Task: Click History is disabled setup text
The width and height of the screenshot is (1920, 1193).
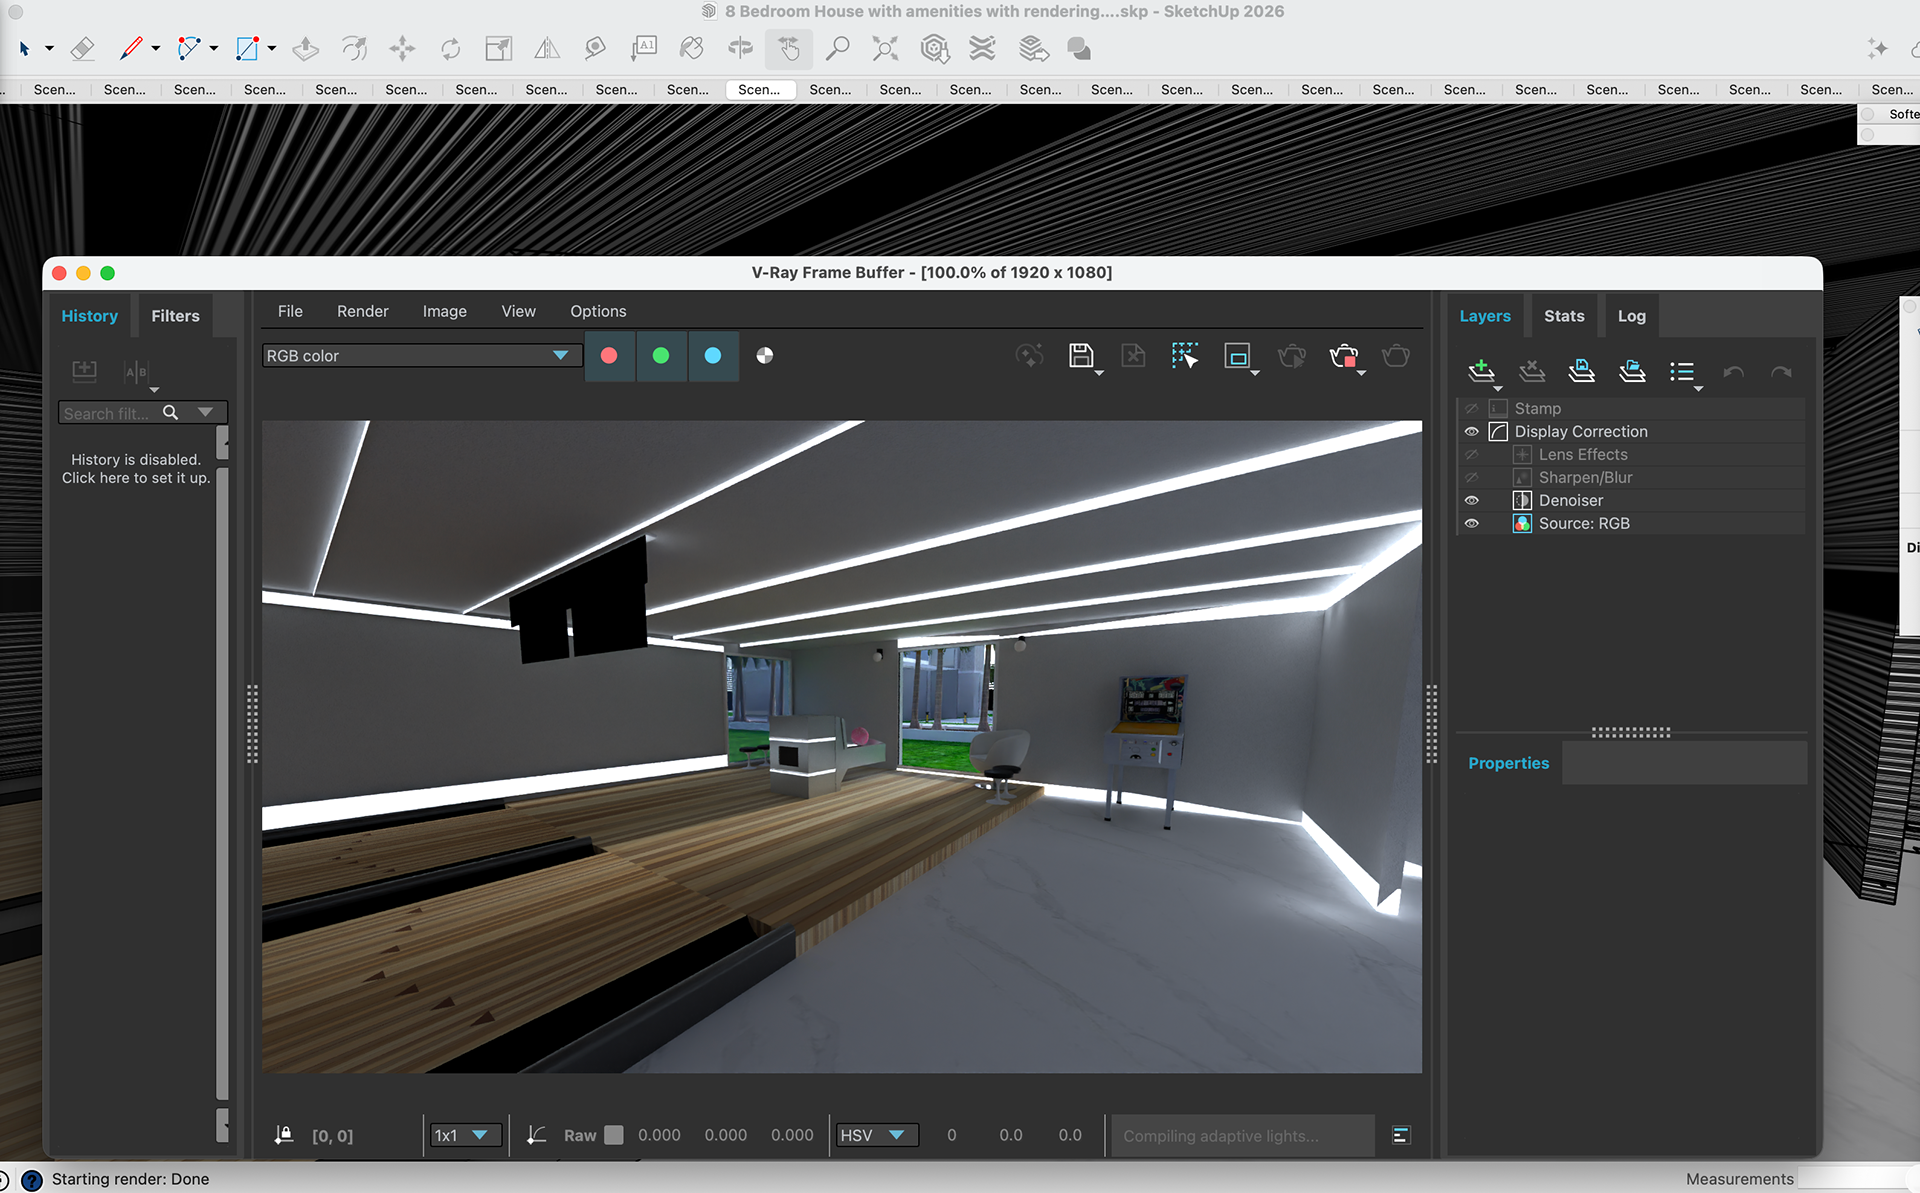Action: pyautogui.click(x=136, y=469)
